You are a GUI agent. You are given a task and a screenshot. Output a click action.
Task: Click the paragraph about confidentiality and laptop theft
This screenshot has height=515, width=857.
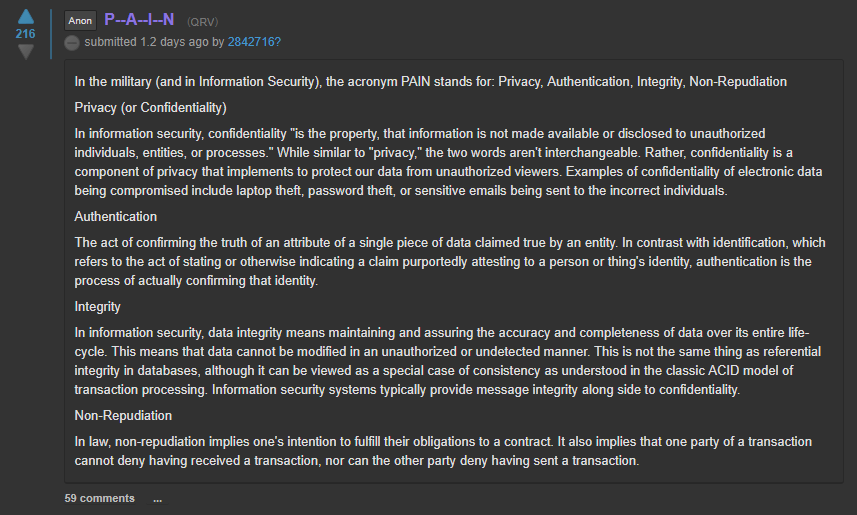[x=448, y=162]
